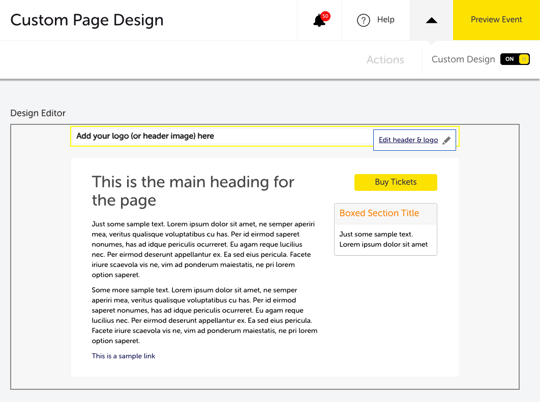The width and height of the screenshot is (540, 402).
Task: Click the Design Editor label
Action: tap(38, 113)
